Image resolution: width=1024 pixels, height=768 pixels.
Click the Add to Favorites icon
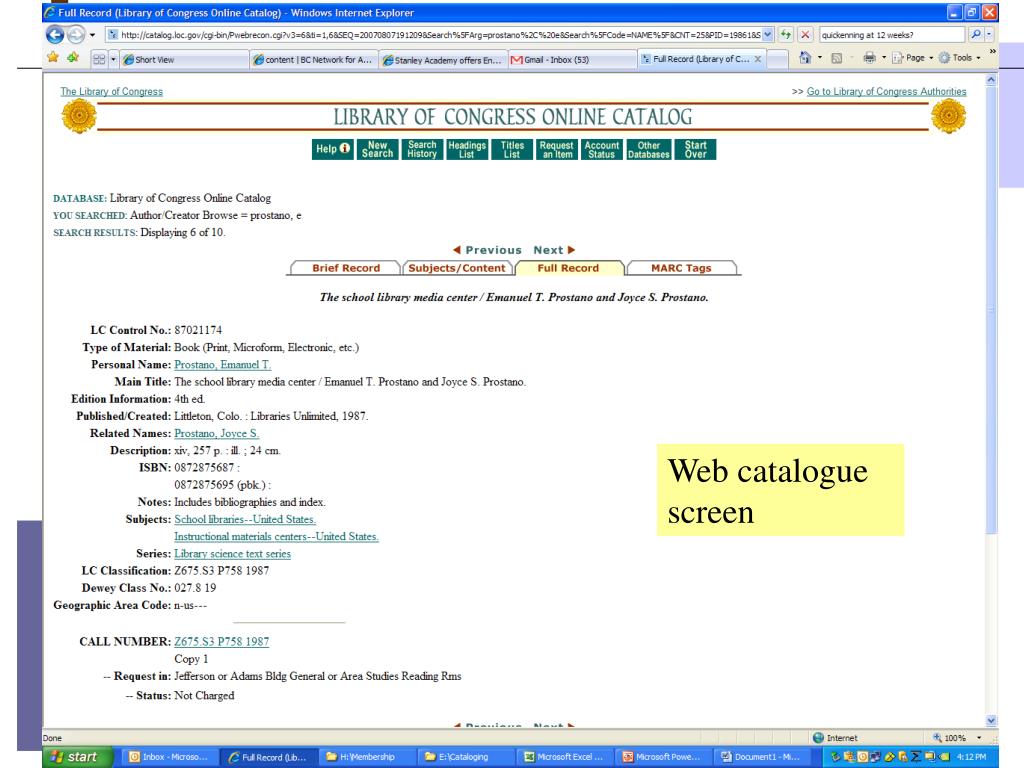pyautogui.click(x=72, y=58)
